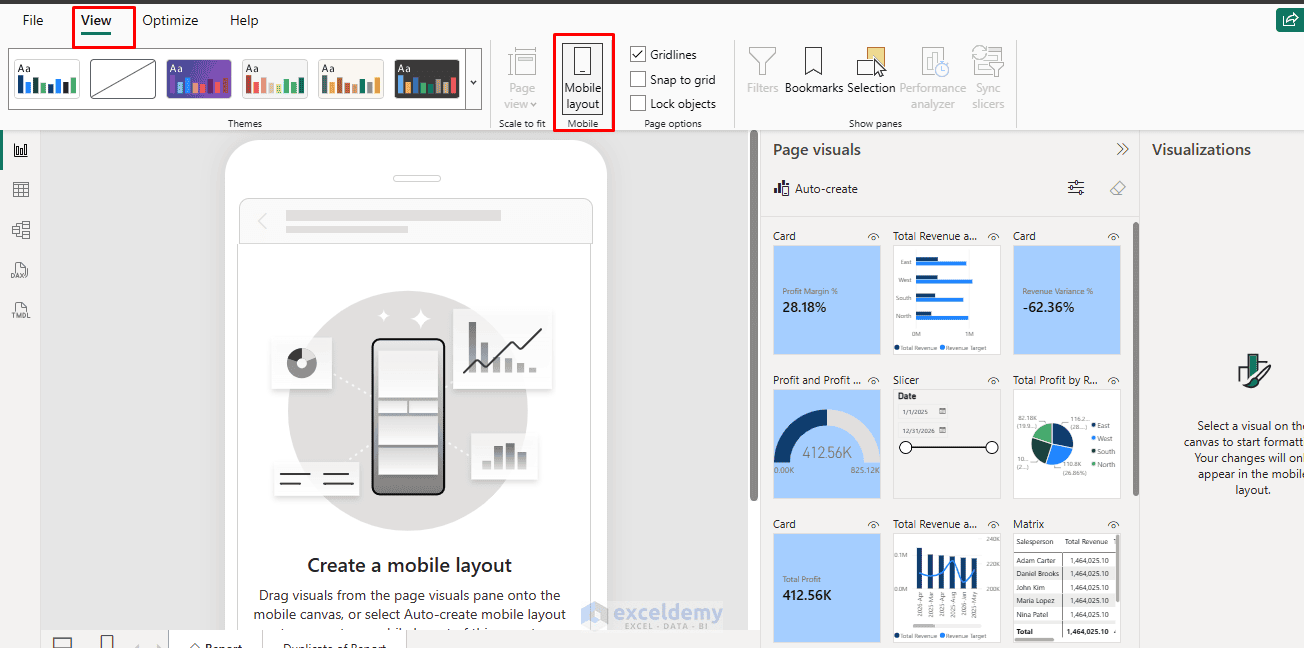This screenshot has width=1304, height=648.
Task: Enable Snap to grid
Action: 638,79
